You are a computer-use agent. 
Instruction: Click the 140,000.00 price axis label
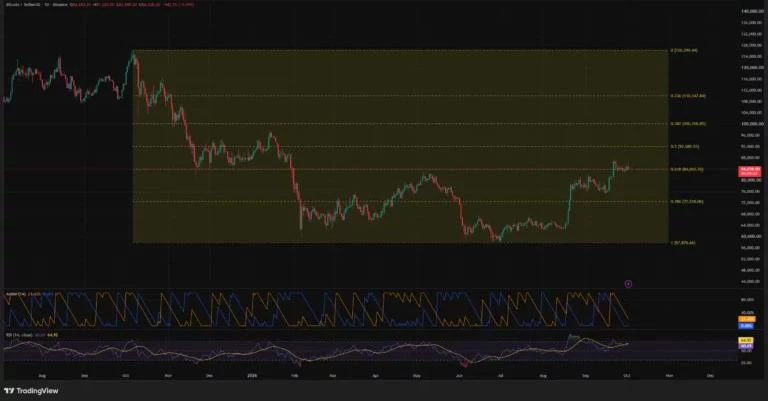point(752,11)
